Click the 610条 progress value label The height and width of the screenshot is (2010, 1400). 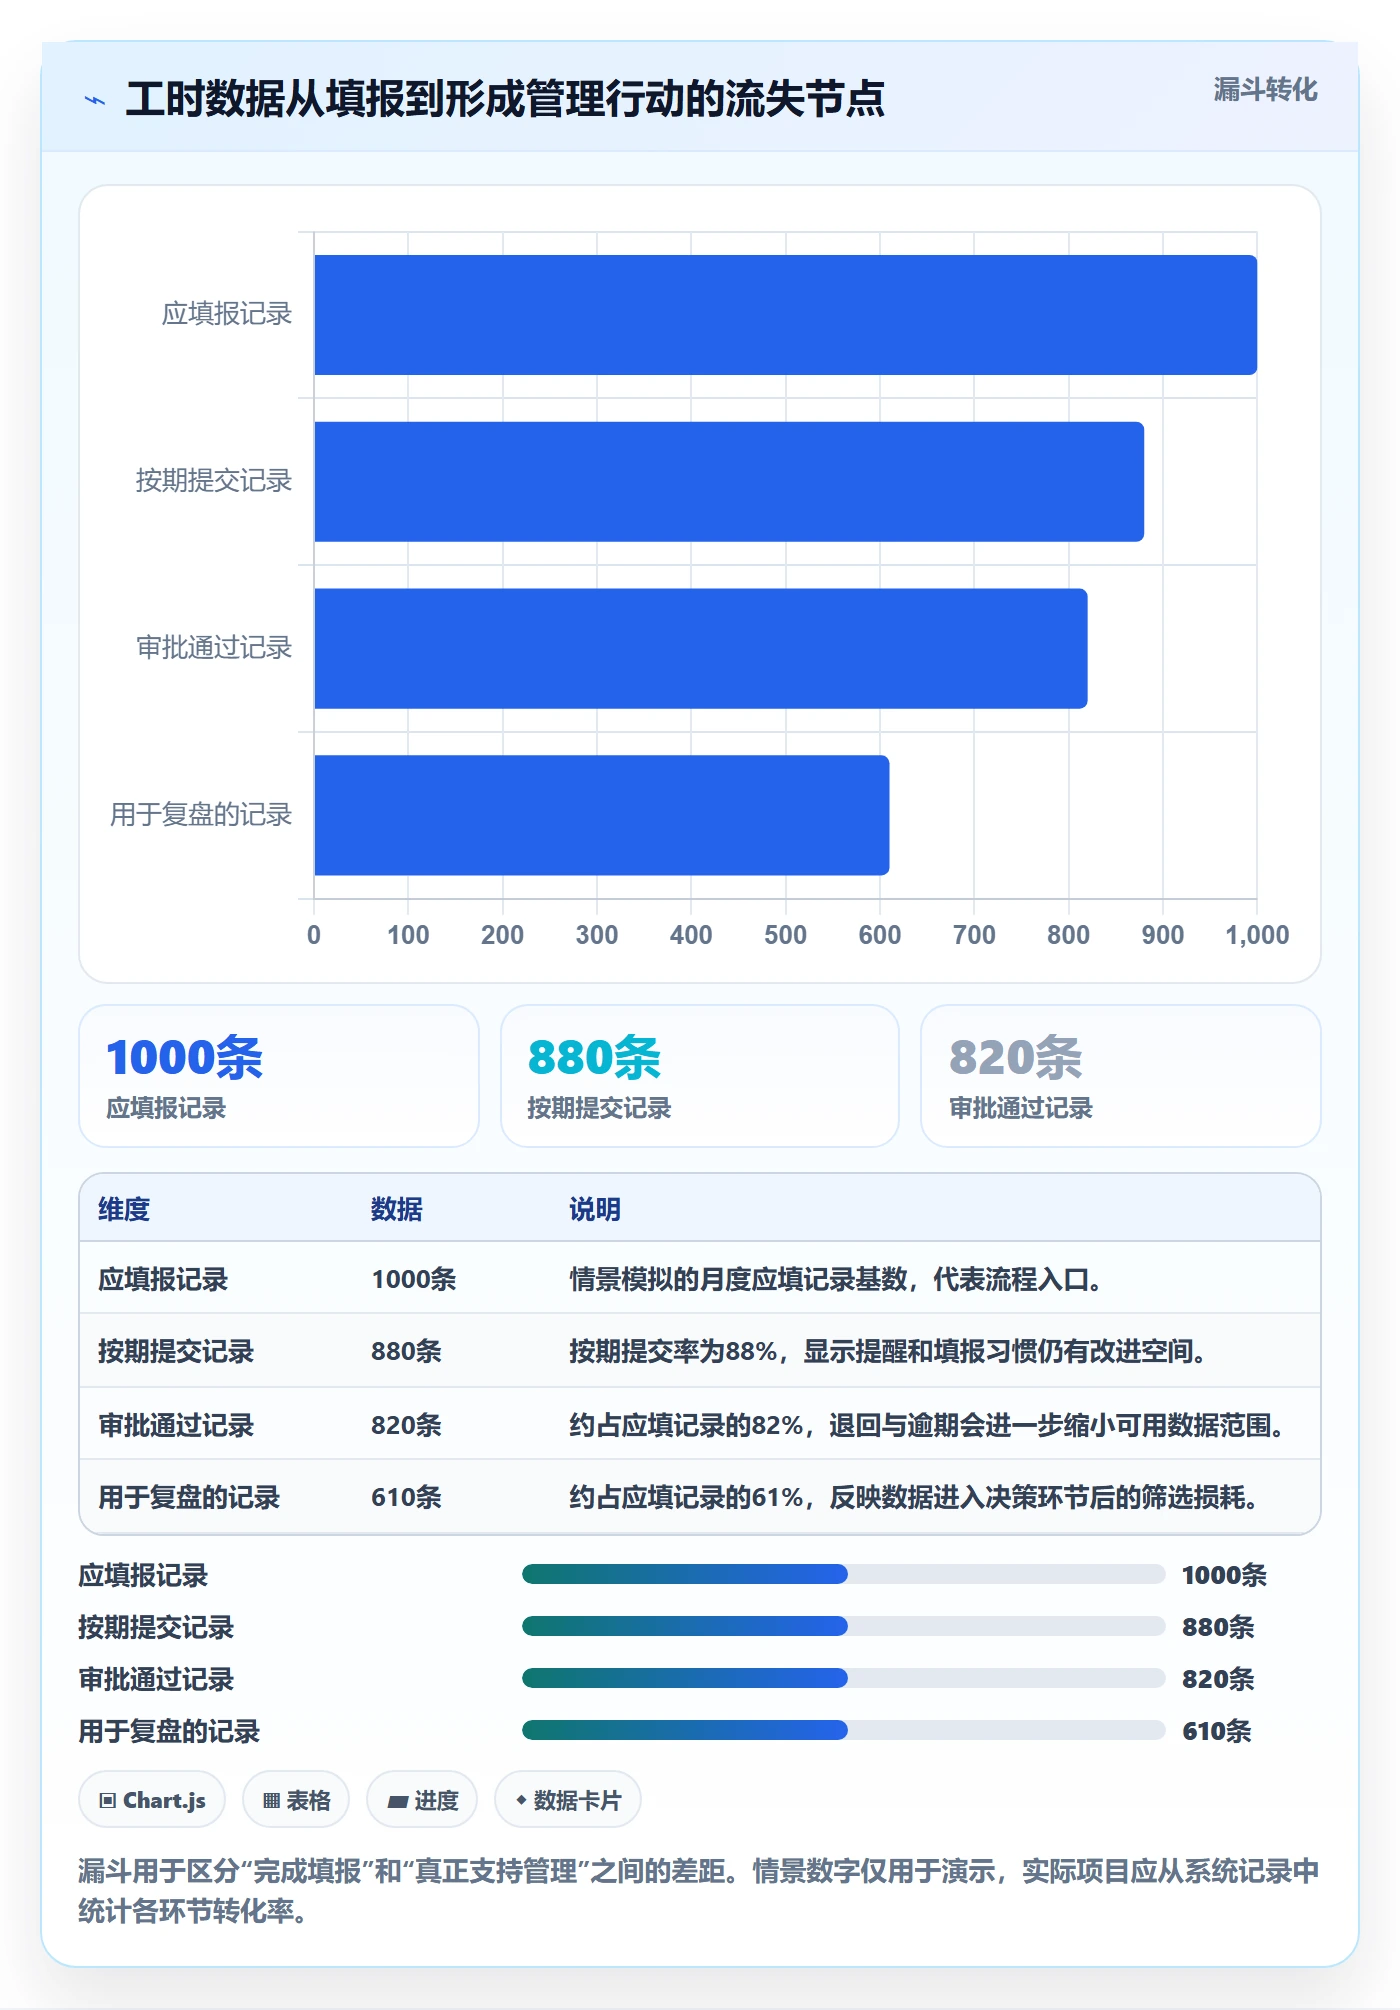(x=1217, y=1731)
